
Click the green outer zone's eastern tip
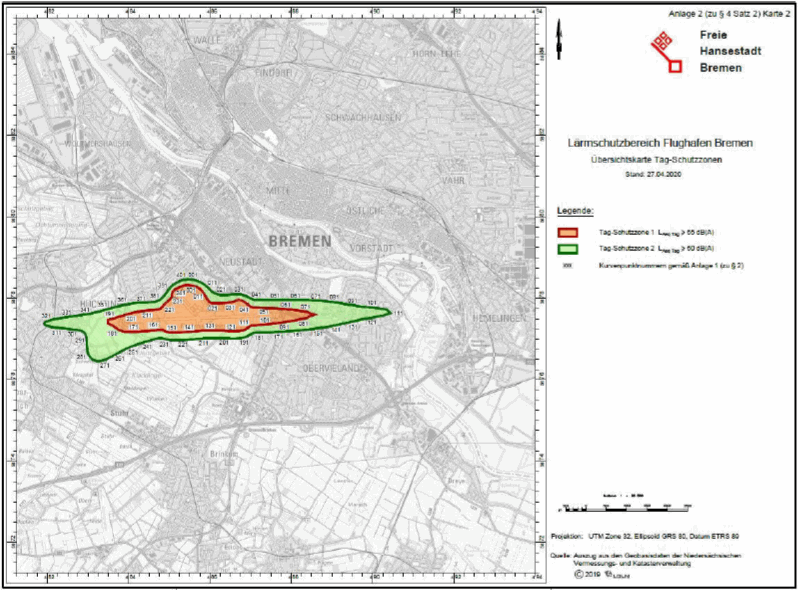(x=387, y=313)
